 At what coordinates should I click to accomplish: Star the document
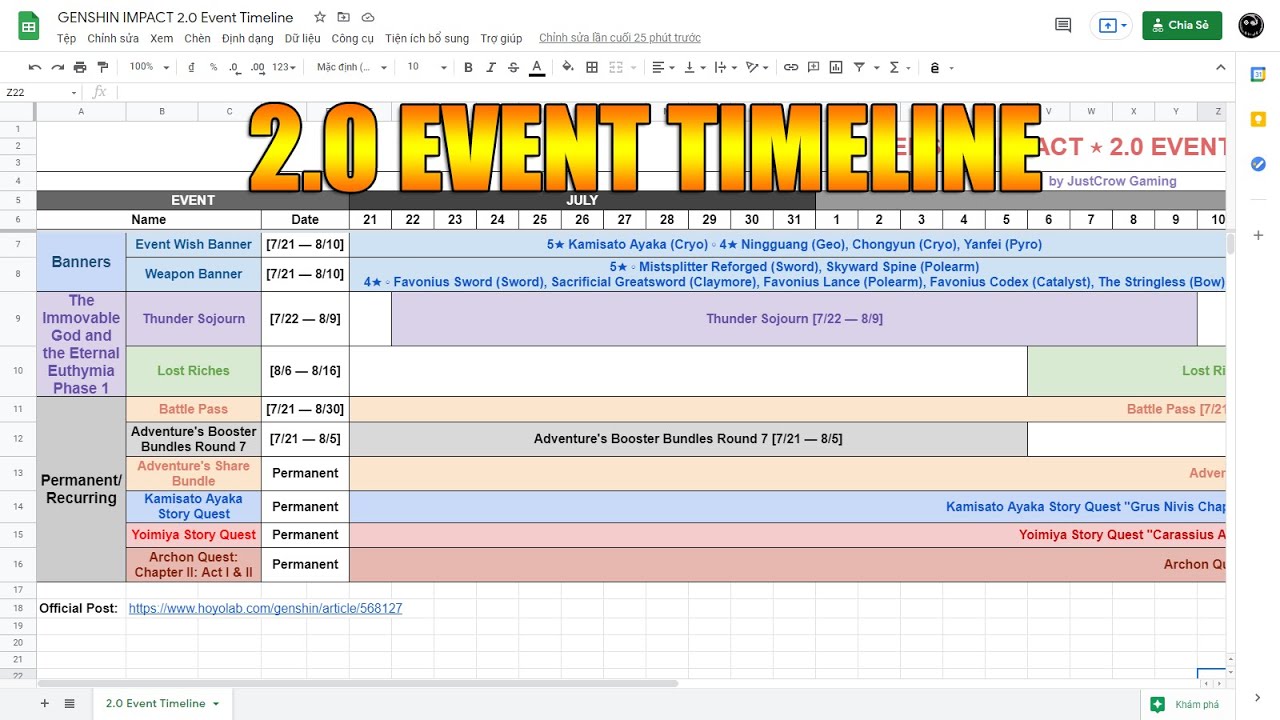[x=320, y=17]
